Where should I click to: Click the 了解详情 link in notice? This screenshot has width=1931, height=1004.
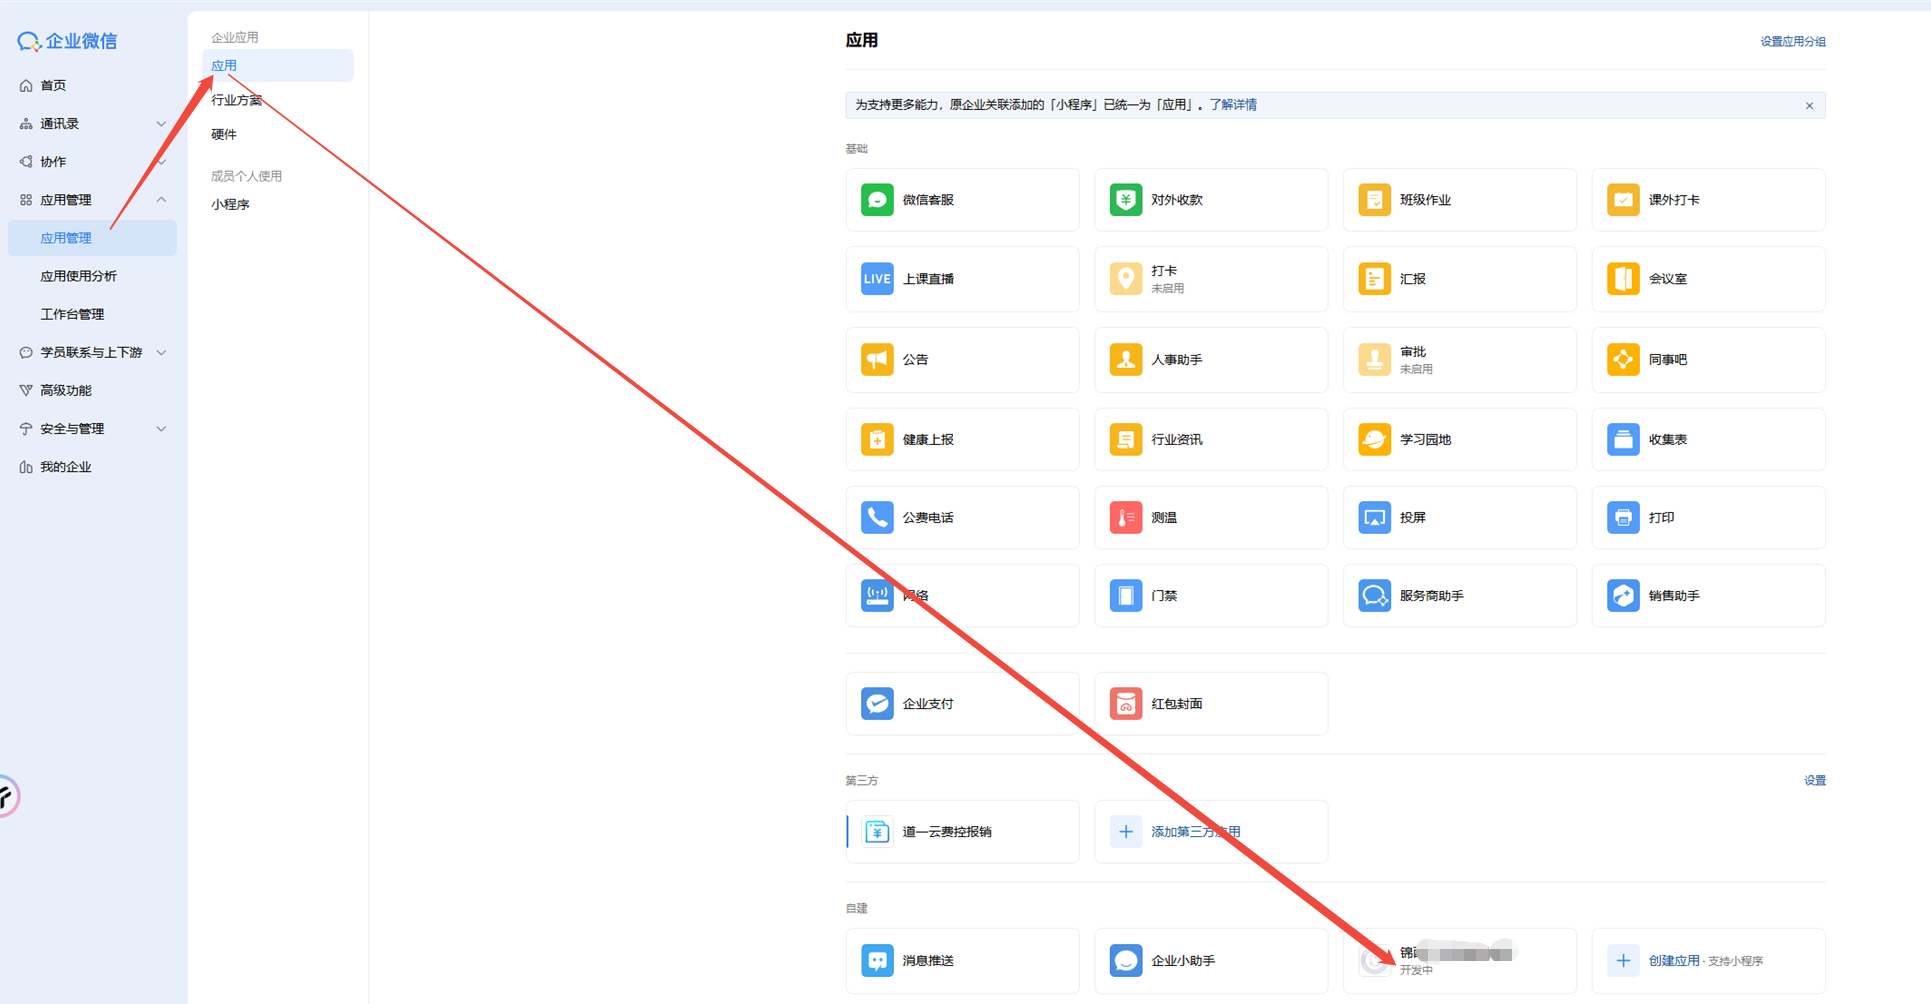[x=1233, y=105]
